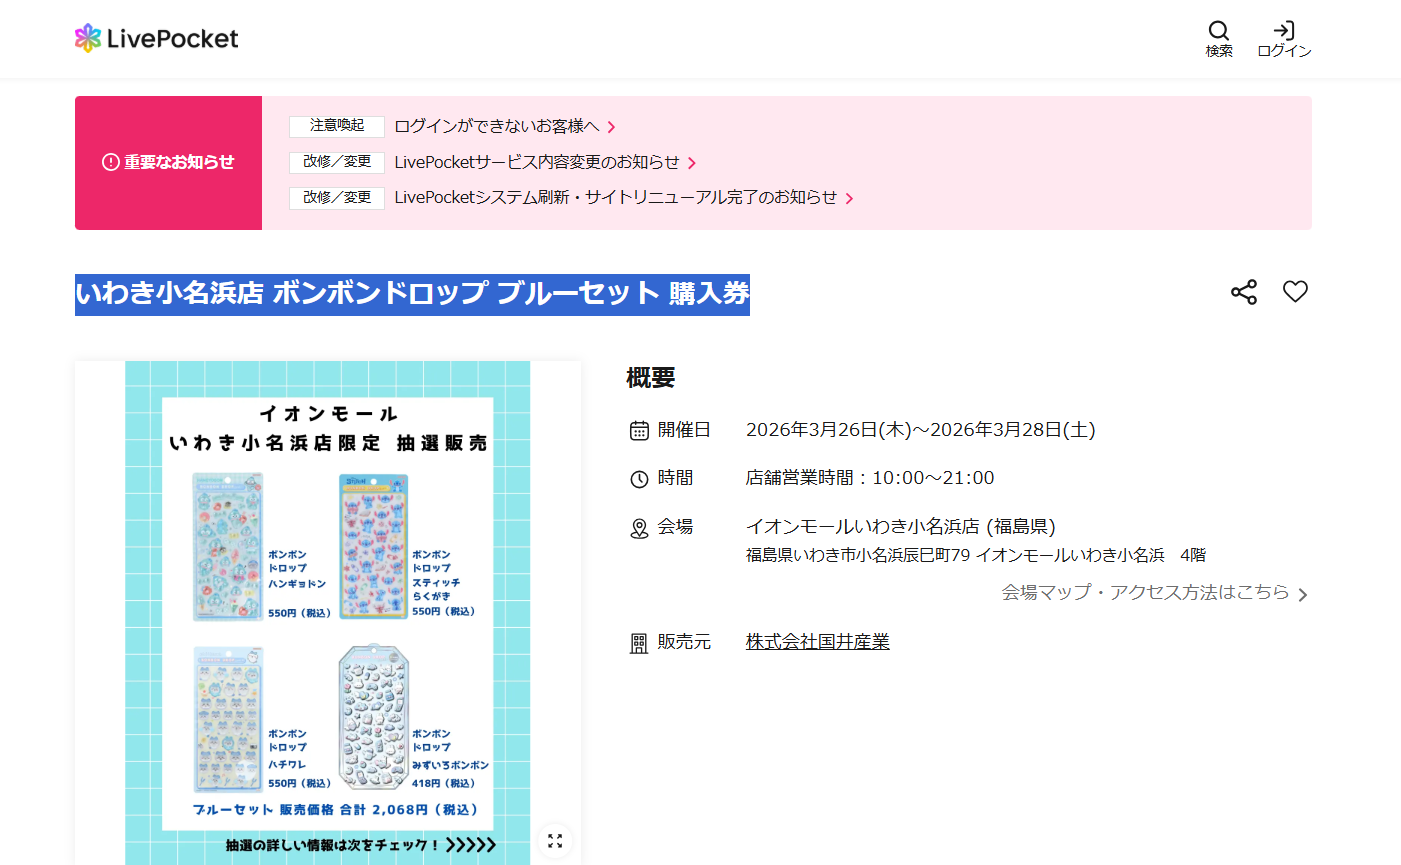Click the login icon at top right
Screen dimensions: 1401x865
[x=1283, y=38]
